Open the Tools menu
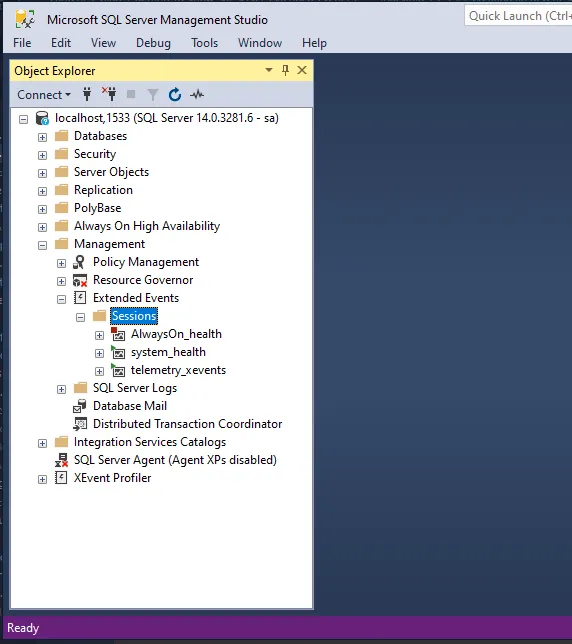 [204, 43]
